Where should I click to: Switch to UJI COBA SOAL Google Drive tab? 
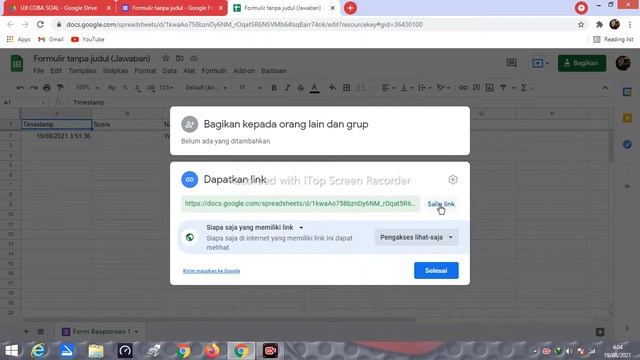pos(58,8)
